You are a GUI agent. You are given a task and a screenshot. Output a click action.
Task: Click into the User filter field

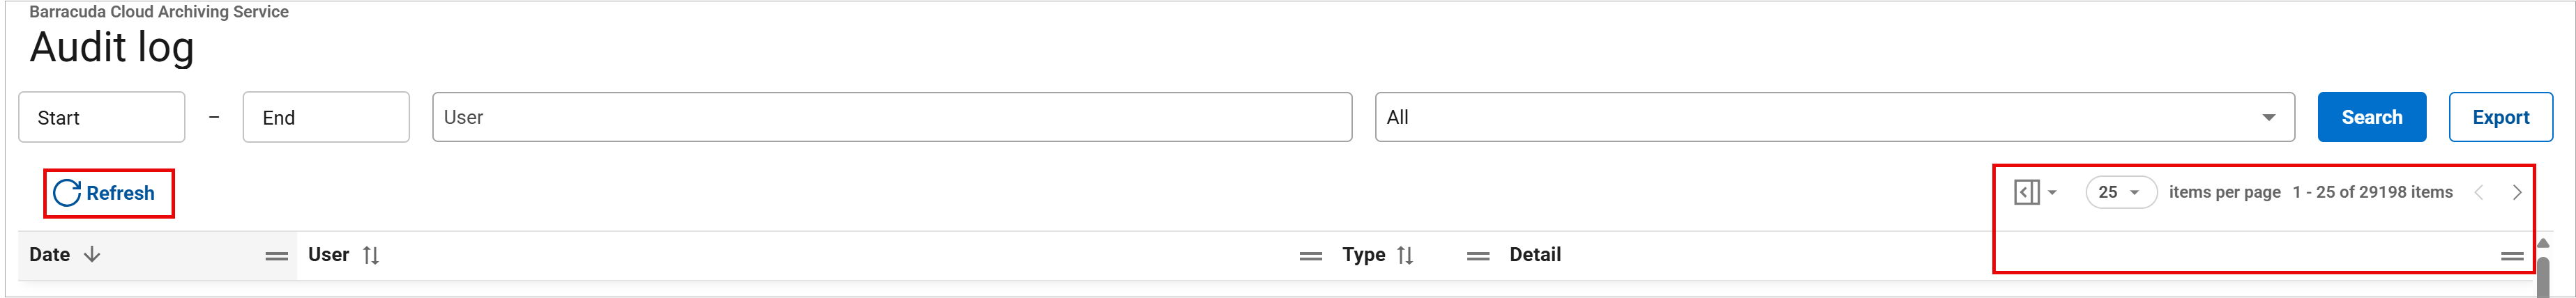tap(891, 117)
